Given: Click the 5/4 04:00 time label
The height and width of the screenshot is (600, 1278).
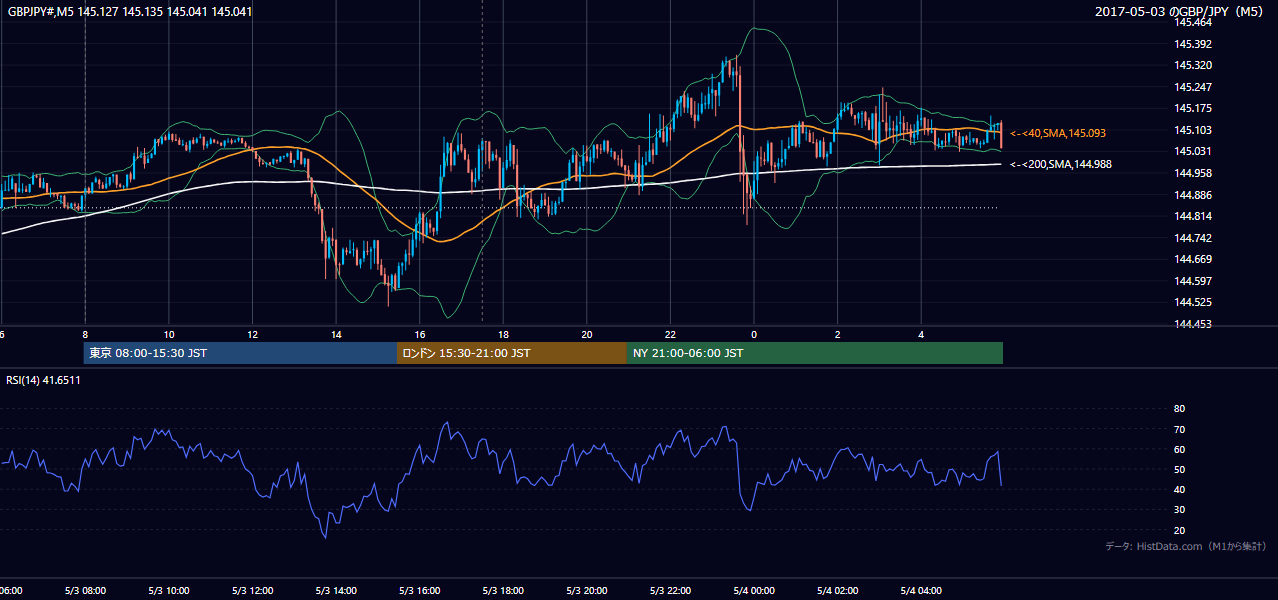Looking at the screenshot, I should pyautogui.click(x=921, y=591).
